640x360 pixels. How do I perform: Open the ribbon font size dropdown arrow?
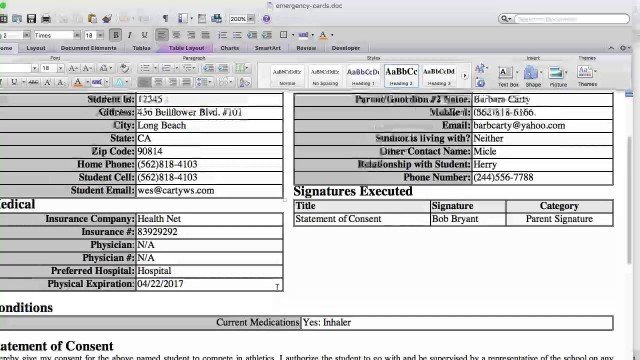tap(60, 68)
